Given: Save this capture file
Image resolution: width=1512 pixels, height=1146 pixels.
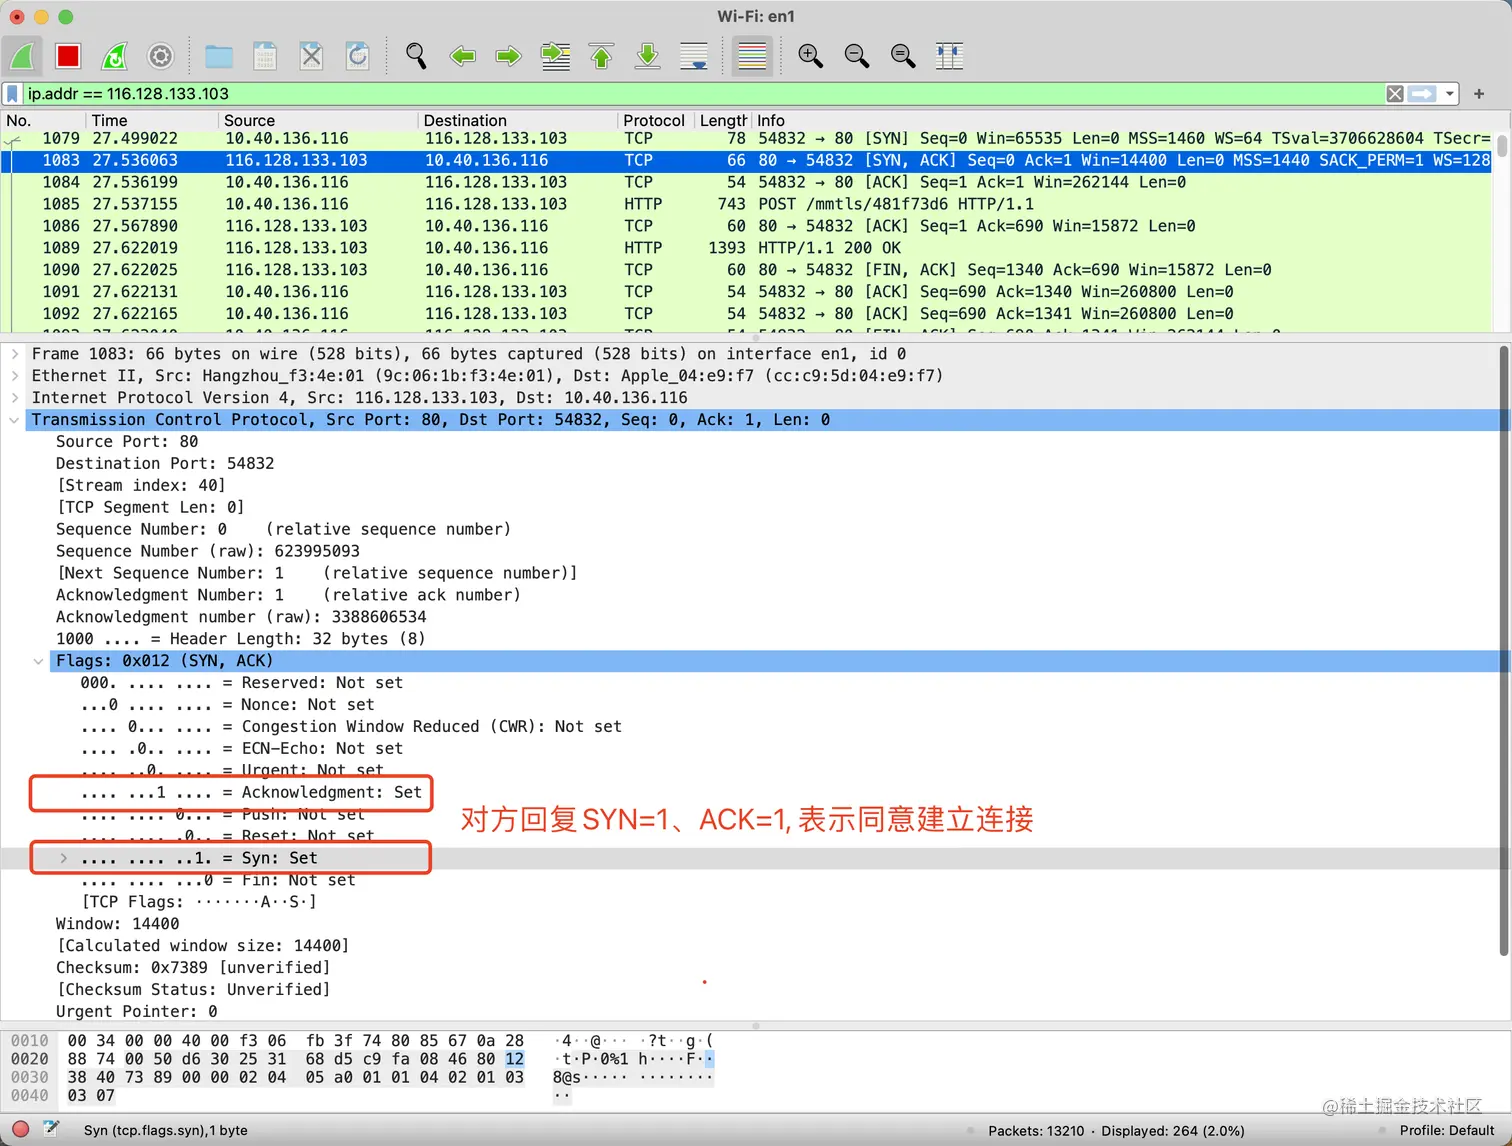Looking at the screenshot, I should pos(265,56).
